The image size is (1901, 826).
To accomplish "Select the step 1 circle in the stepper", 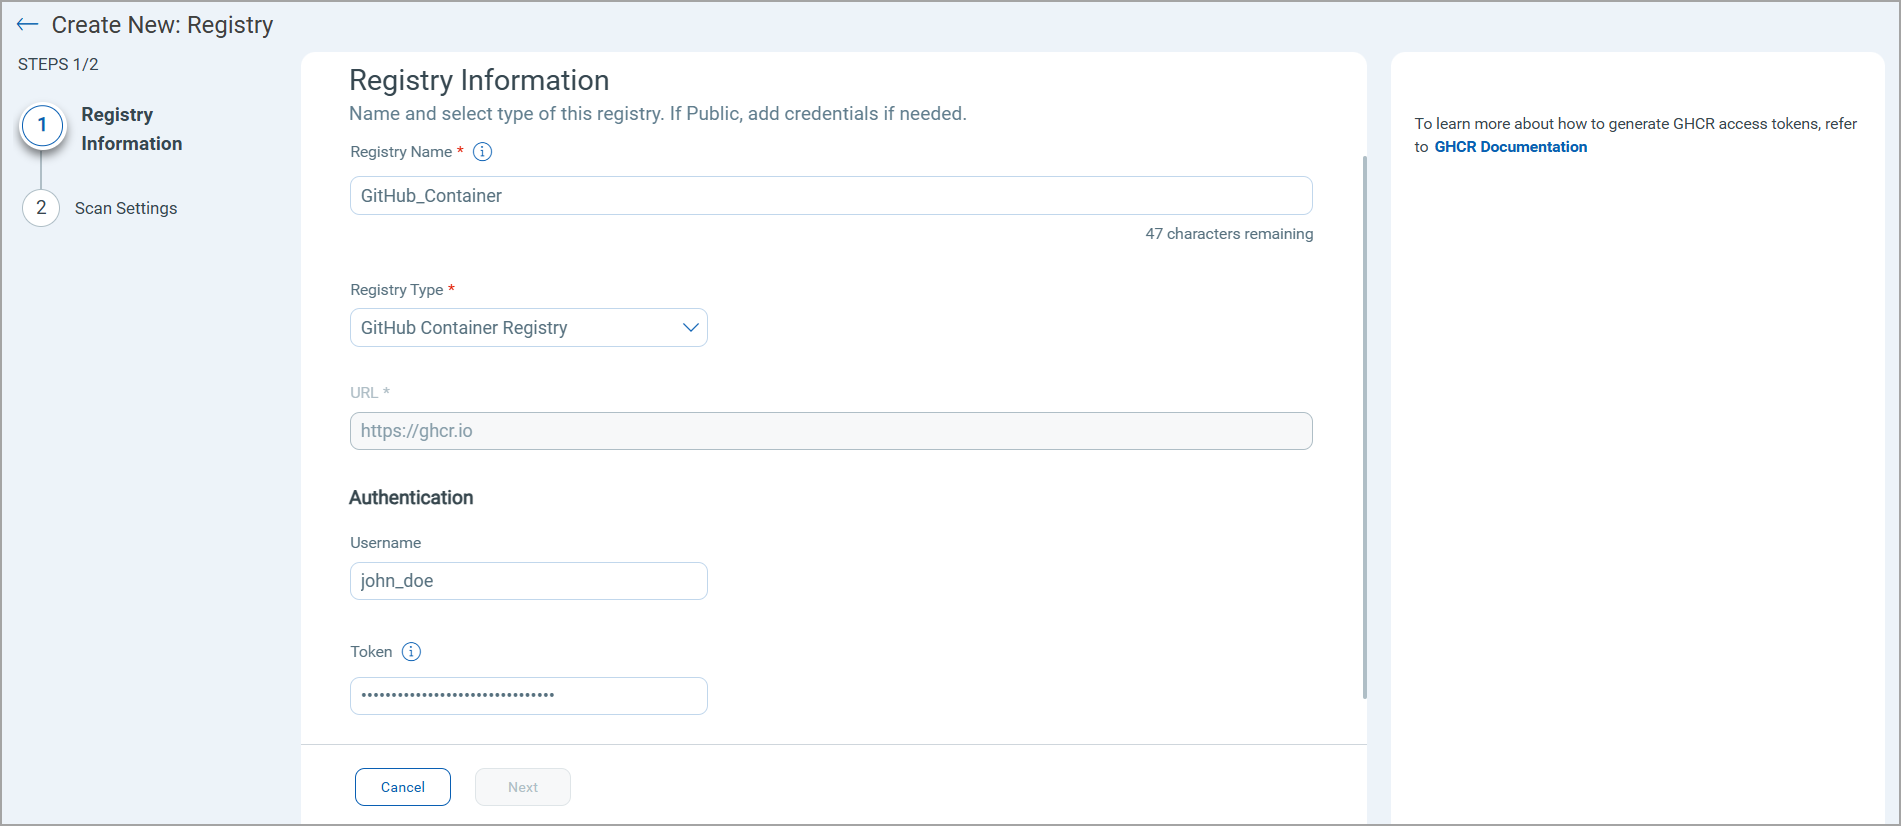I will pos(42,126).
